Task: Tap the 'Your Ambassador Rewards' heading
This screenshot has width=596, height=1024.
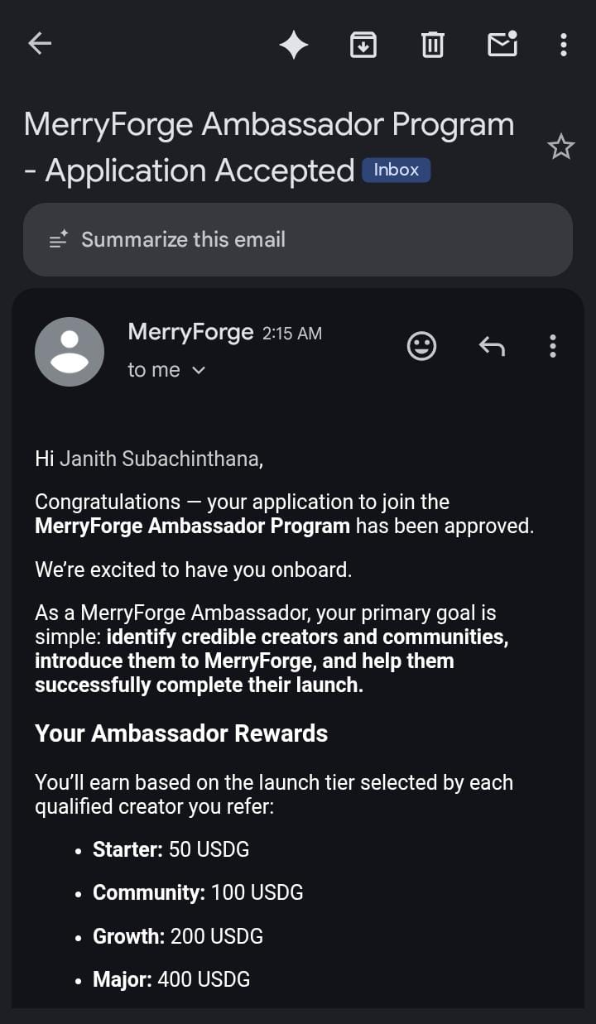Action: (x=181, y=733)
